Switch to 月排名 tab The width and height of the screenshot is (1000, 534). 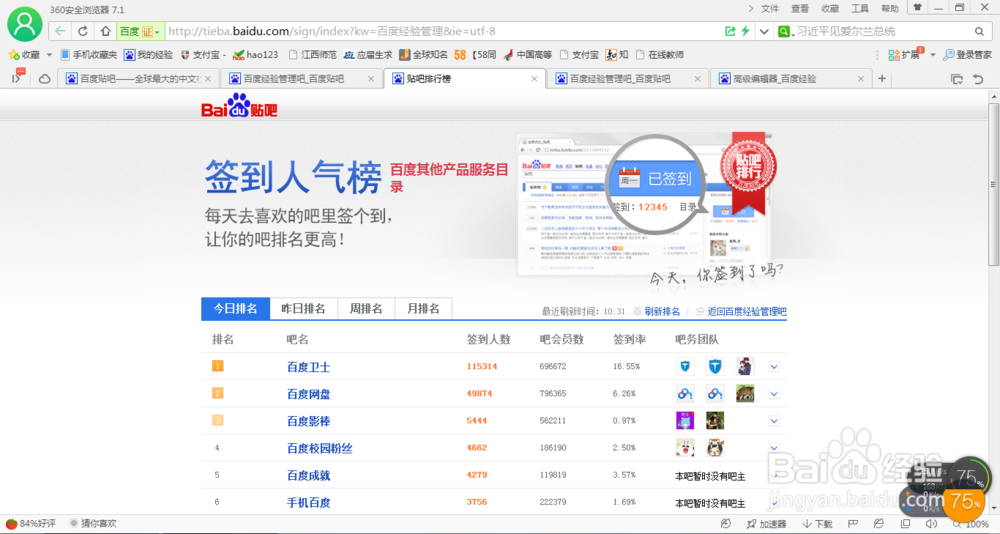[x=423, y=309]
